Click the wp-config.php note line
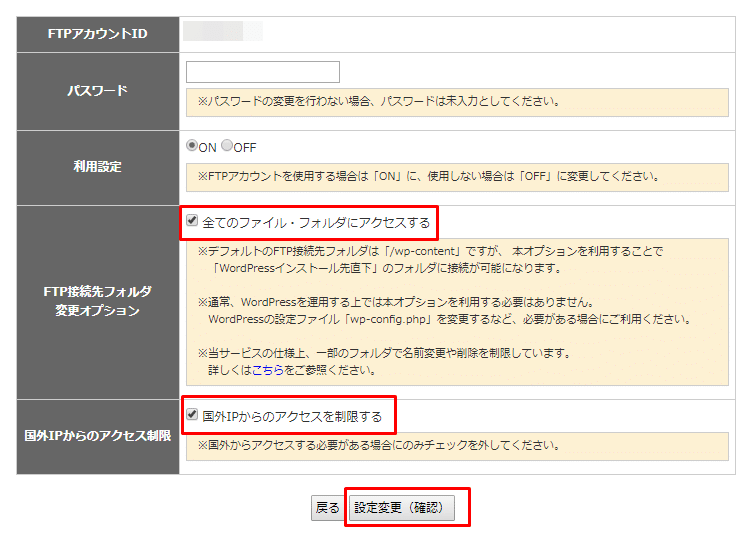 point(450,319)
